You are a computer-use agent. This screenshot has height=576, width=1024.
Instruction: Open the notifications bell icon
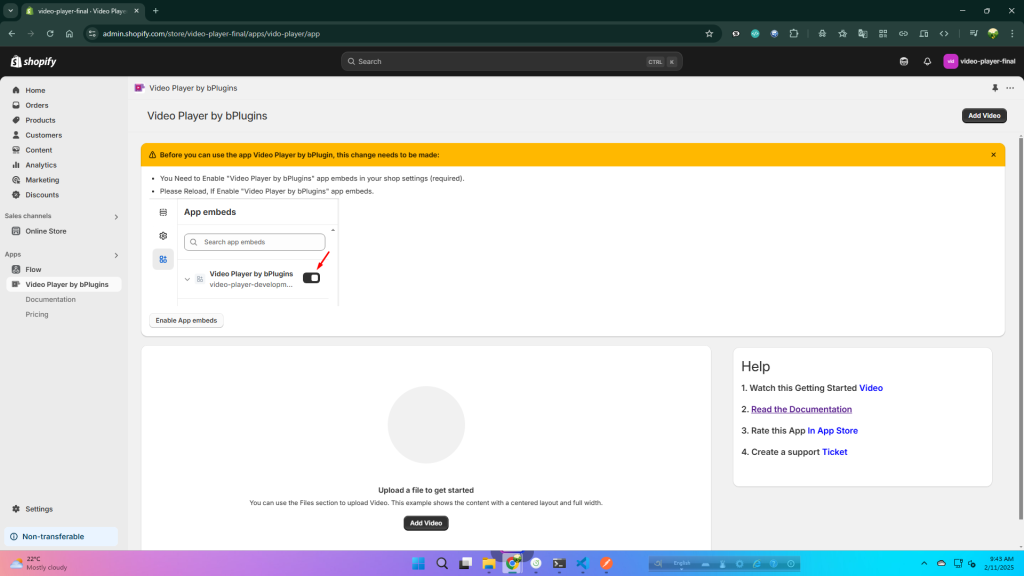927,61
